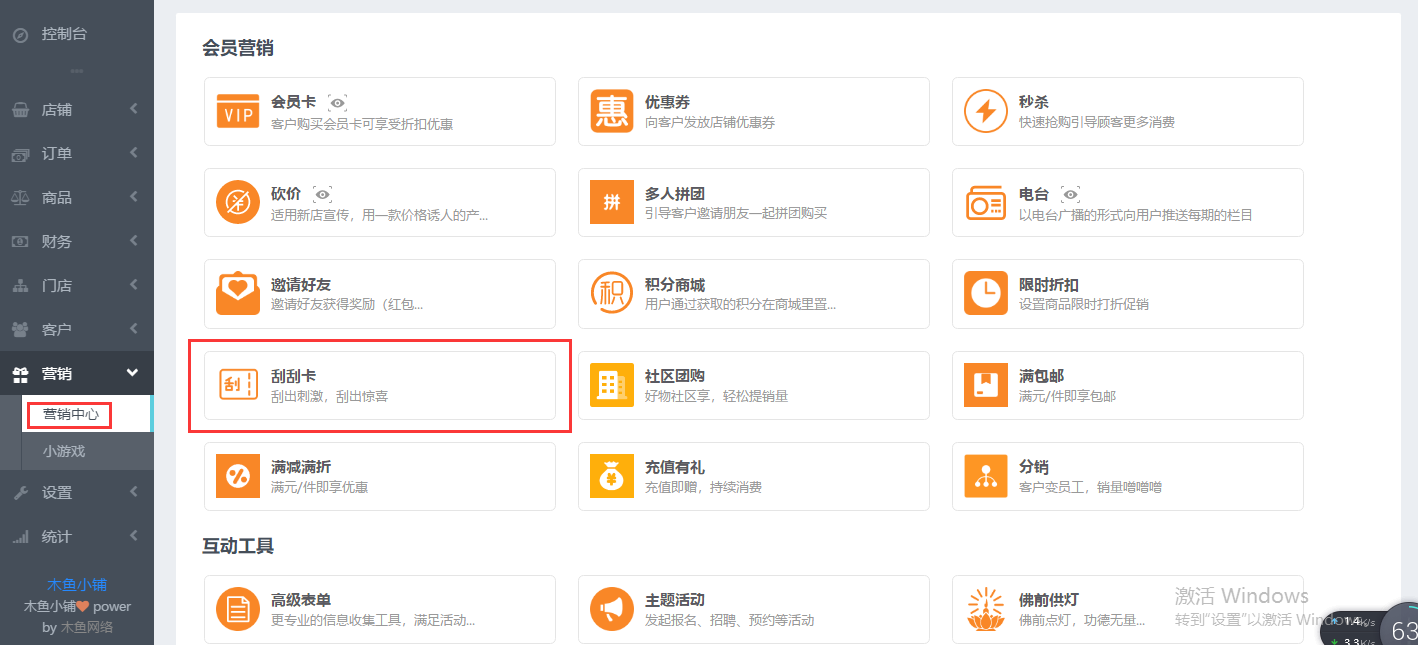Click the 会员营销 section heading
The image size is (1418, 645).
click(x=238, y=47)
